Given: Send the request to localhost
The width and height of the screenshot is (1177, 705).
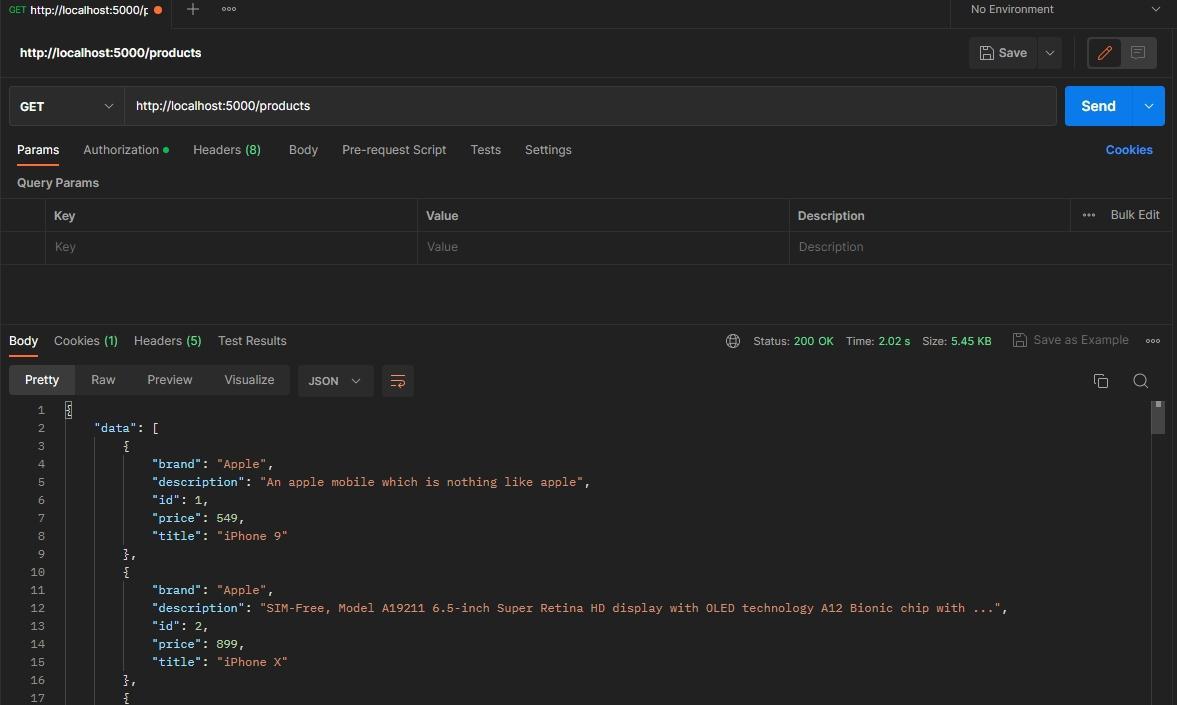Looking at the screenshot, I should (x=1097, y=106).
